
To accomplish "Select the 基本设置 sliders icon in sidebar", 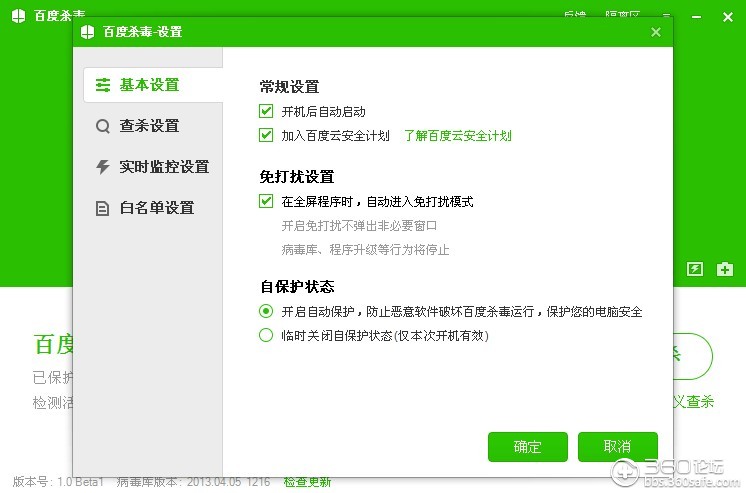I will coord(102,85).
